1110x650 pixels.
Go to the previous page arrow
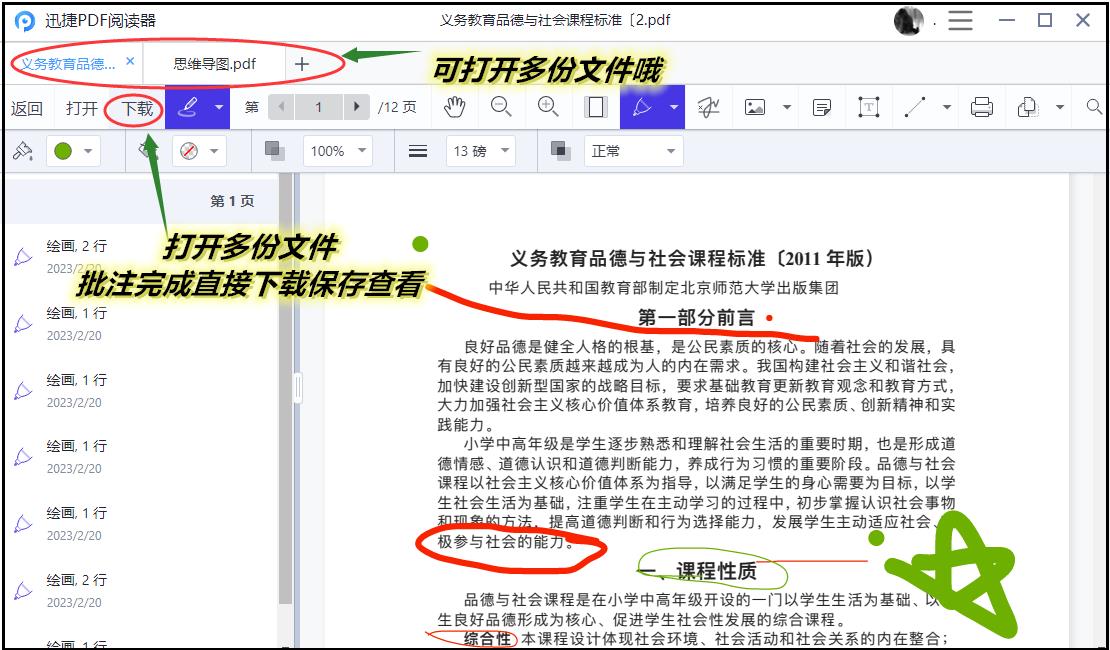coord(281,107)
